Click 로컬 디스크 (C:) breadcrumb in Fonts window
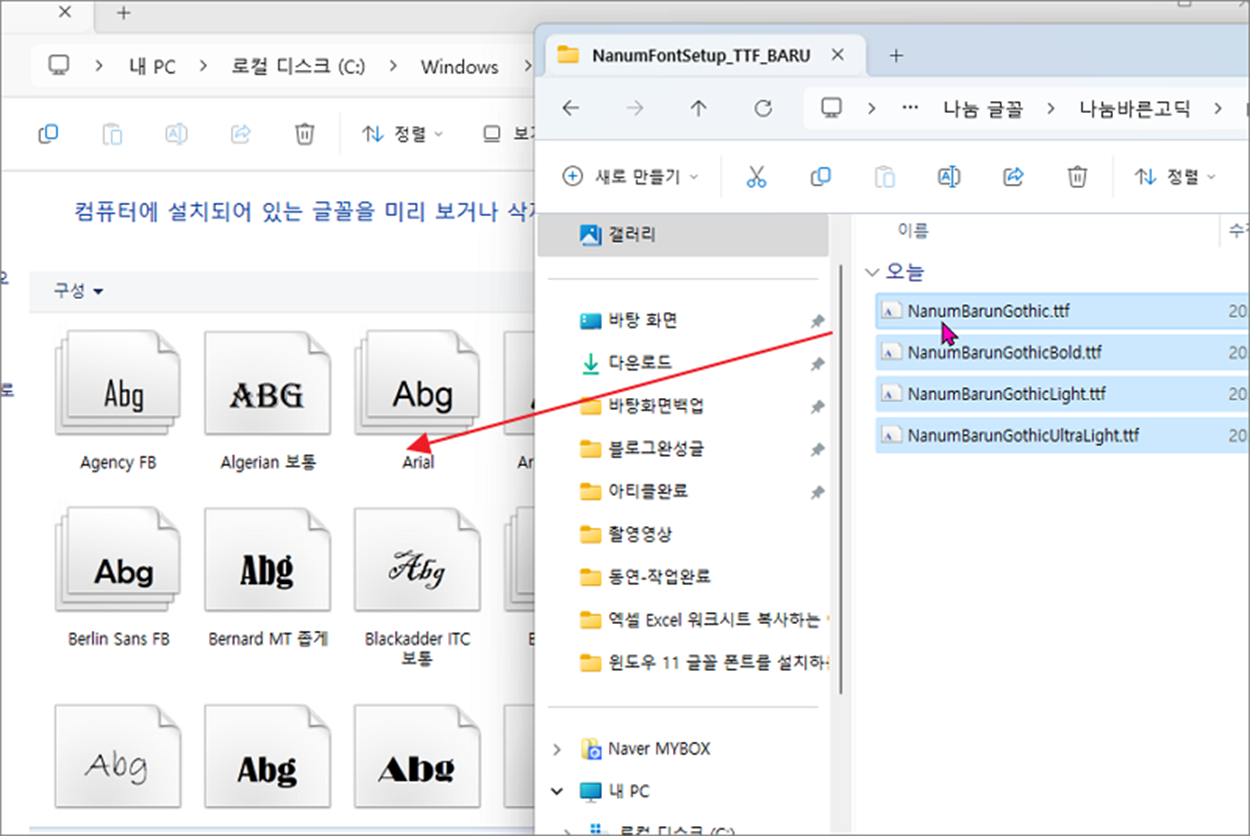 click(x=298, y=67)
